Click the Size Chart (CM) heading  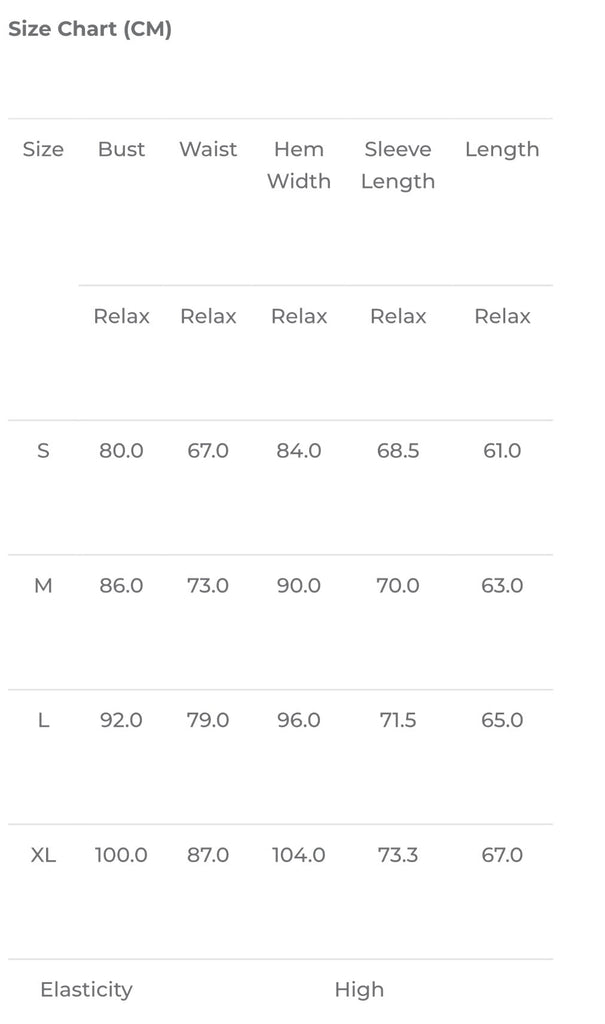90,30
